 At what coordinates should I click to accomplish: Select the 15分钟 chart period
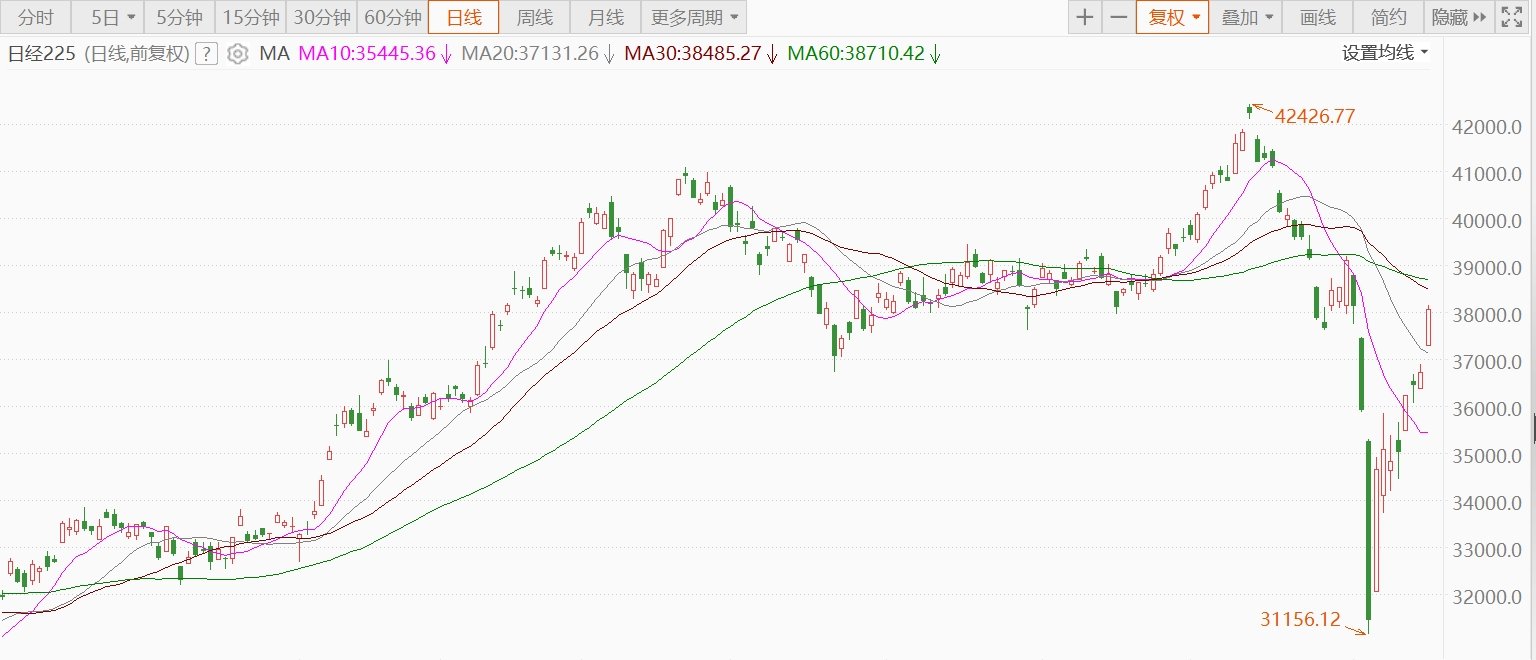[x=251, y=17]
